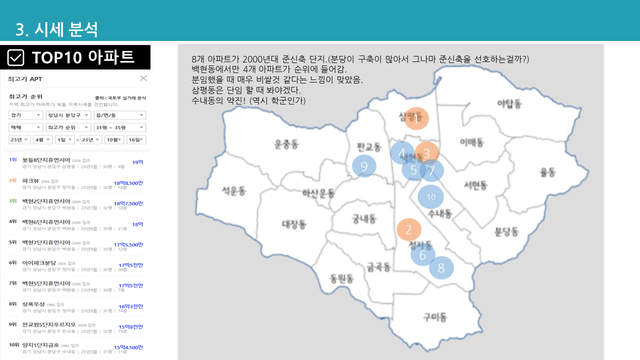Image resolution: width=640 pixels, height=360 pixels.
Task: Select the 10위 양지1단지금호 listing
Action: 76,348
